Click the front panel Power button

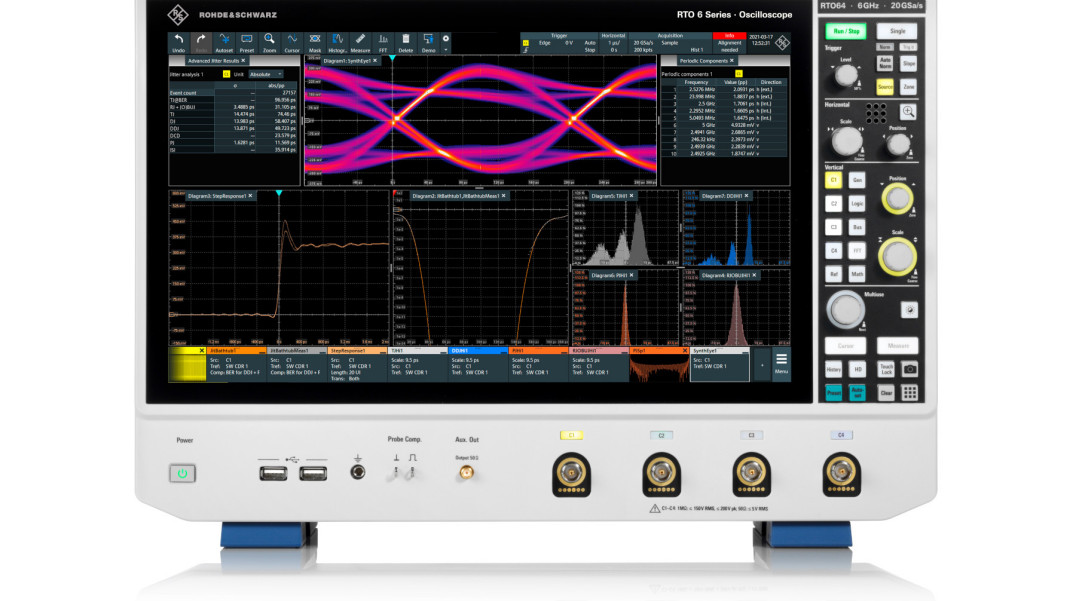point(182,473)
